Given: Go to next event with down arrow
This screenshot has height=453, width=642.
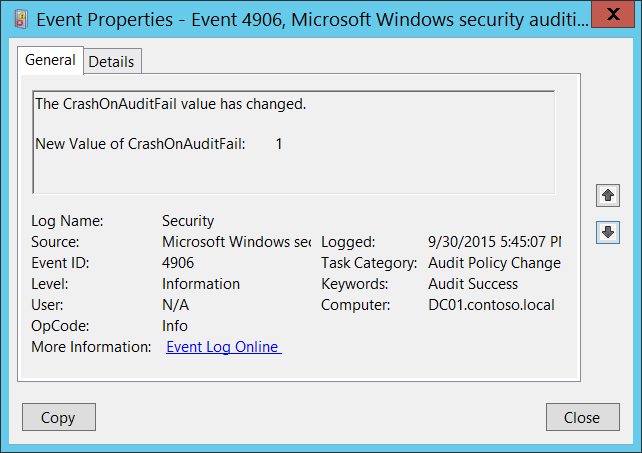Looking at the screenshot, I should [607, 232].
